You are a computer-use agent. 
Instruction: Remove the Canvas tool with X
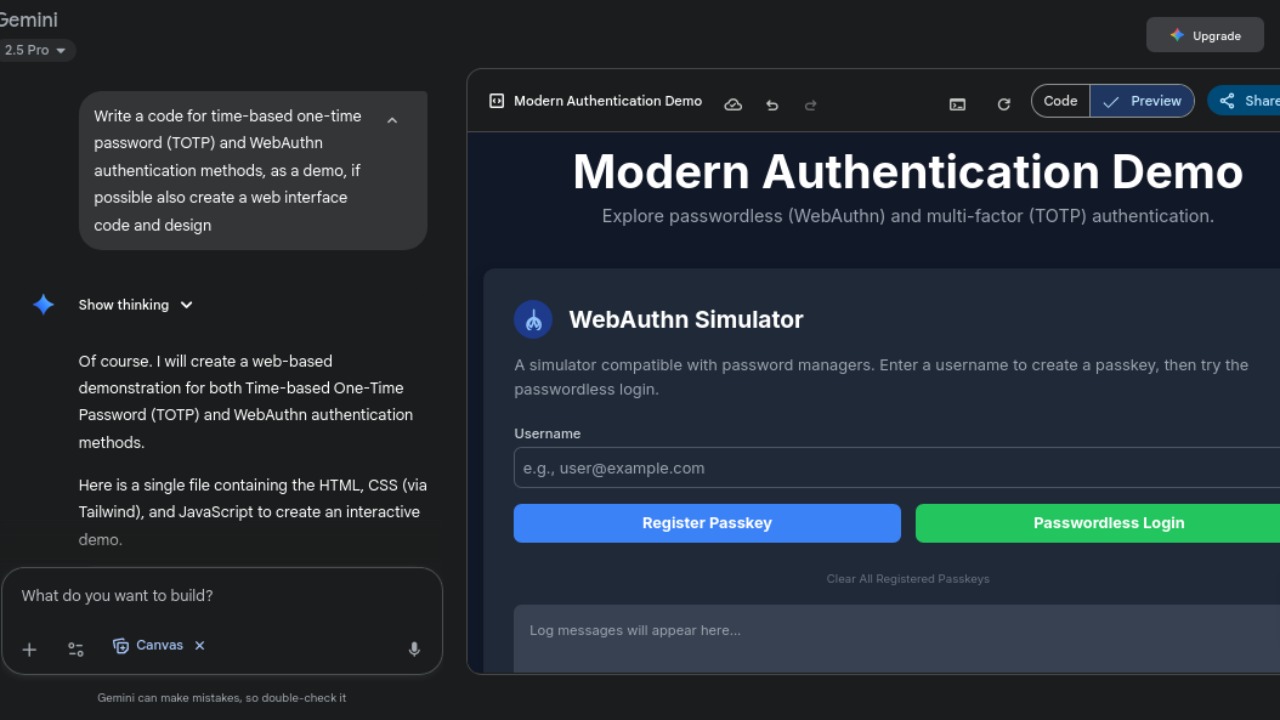pyautogui.click(x=200, y=646)
